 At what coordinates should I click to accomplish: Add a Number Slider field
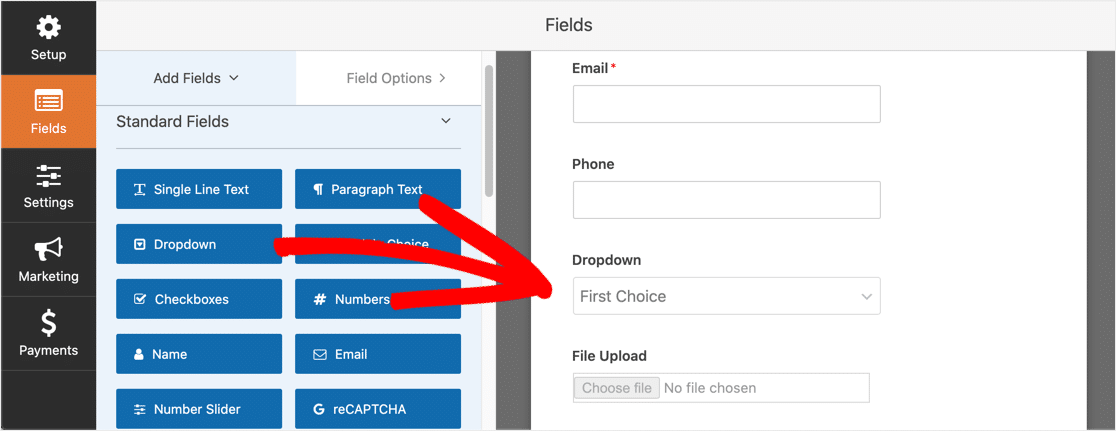pyautogui.click(x=199, y=409)
